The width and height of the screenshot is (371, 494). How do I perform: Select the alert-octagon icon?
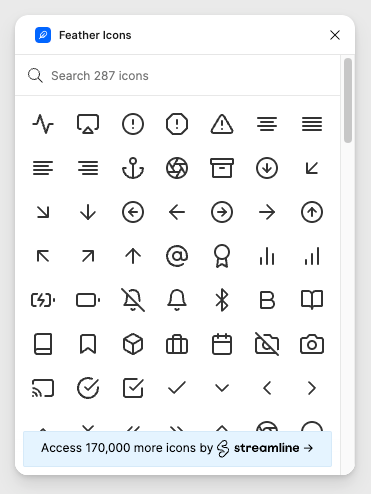tap(177, 124)
